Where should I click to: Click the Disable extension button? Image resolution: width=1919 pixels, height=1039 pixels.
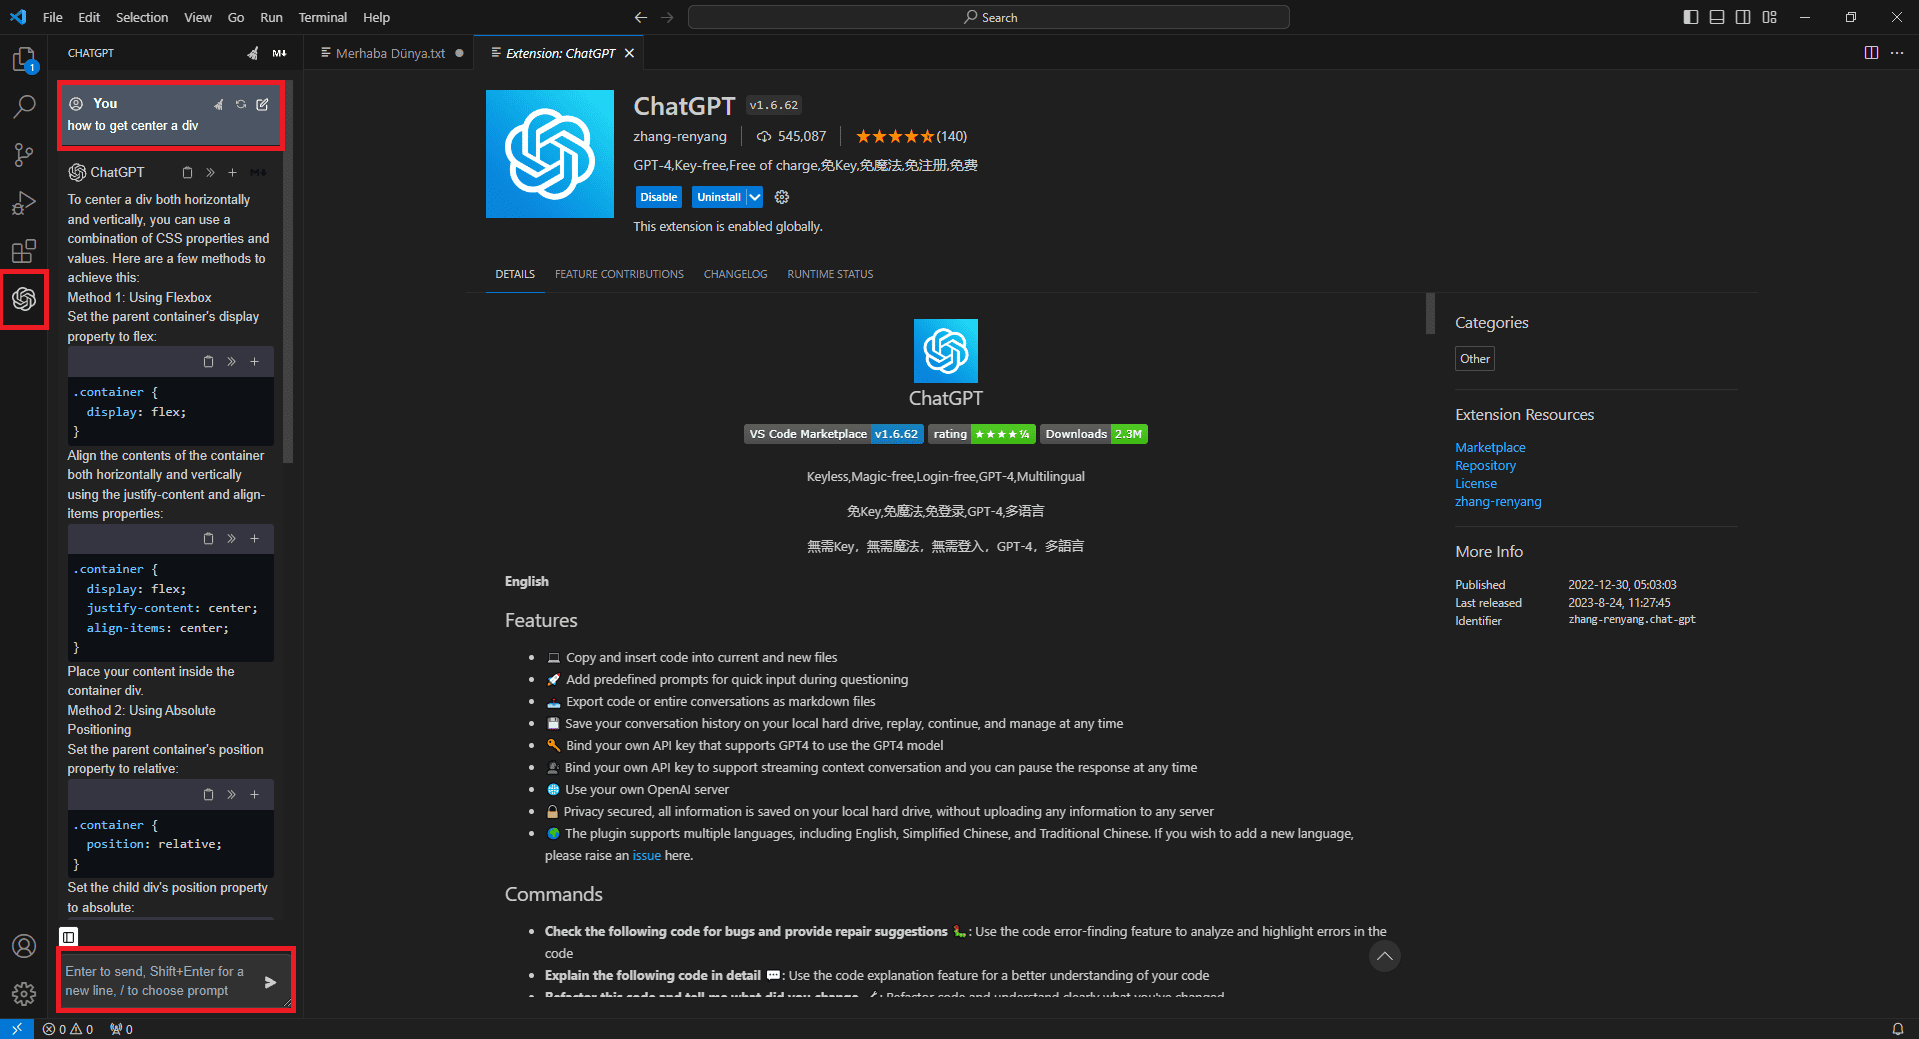(x=658, y=197)
